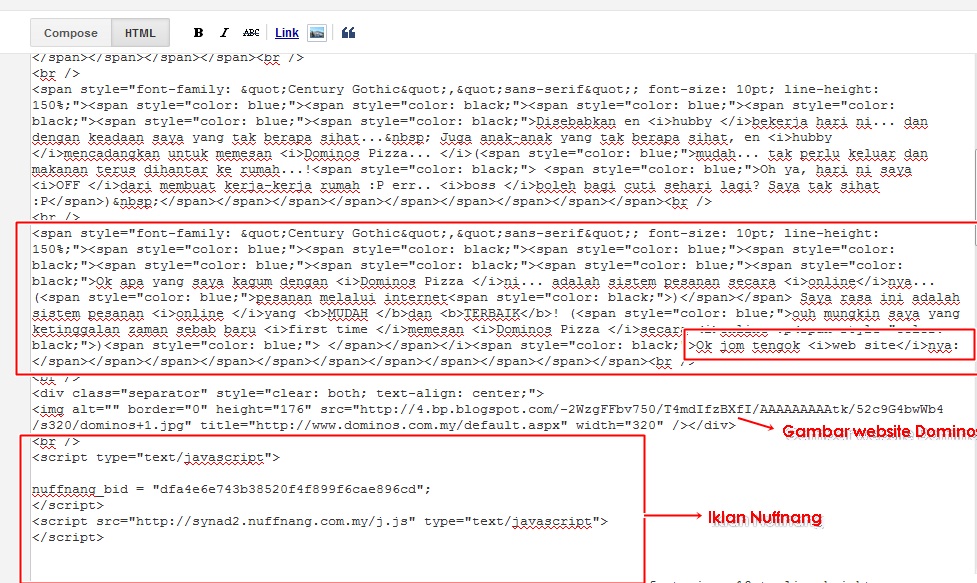Click the dominos.com.my title URL text

point(408,425)
